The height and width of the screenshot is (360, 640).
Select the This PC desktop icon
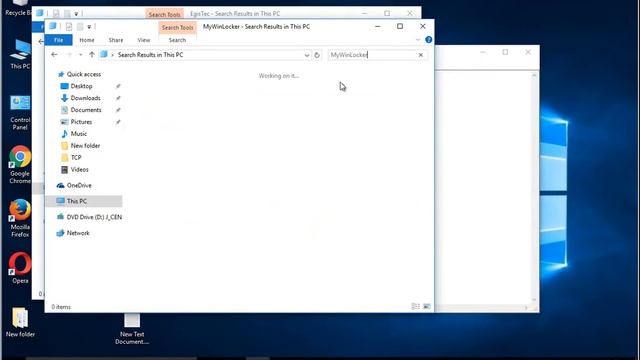click(20, 54)
